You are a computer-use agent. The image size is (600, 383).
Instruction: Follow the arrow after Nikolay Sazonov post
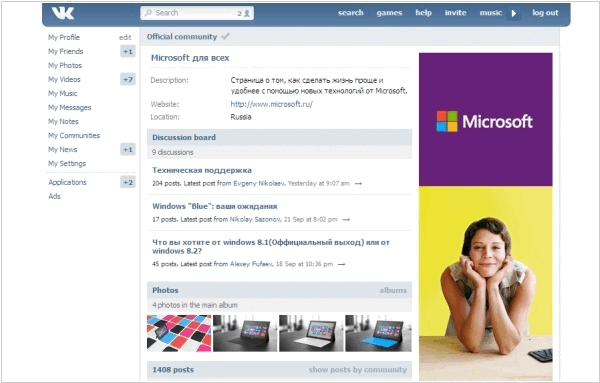tap(346, 220)
